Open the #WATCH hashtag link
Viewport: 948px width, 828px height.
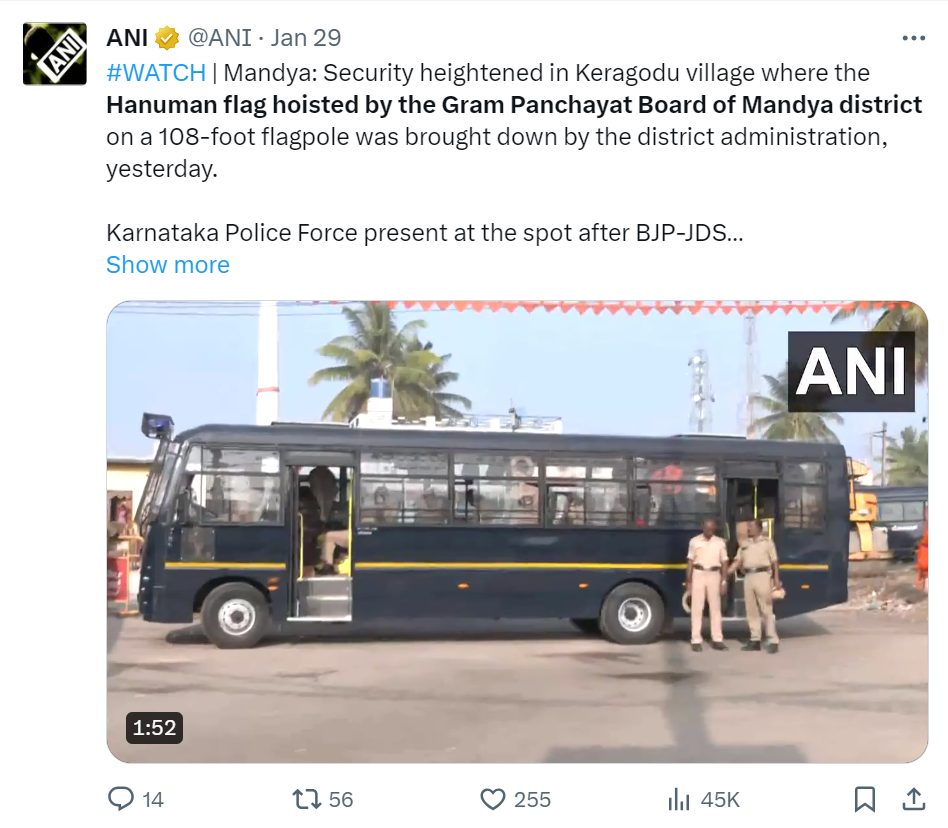click(156, 73)
